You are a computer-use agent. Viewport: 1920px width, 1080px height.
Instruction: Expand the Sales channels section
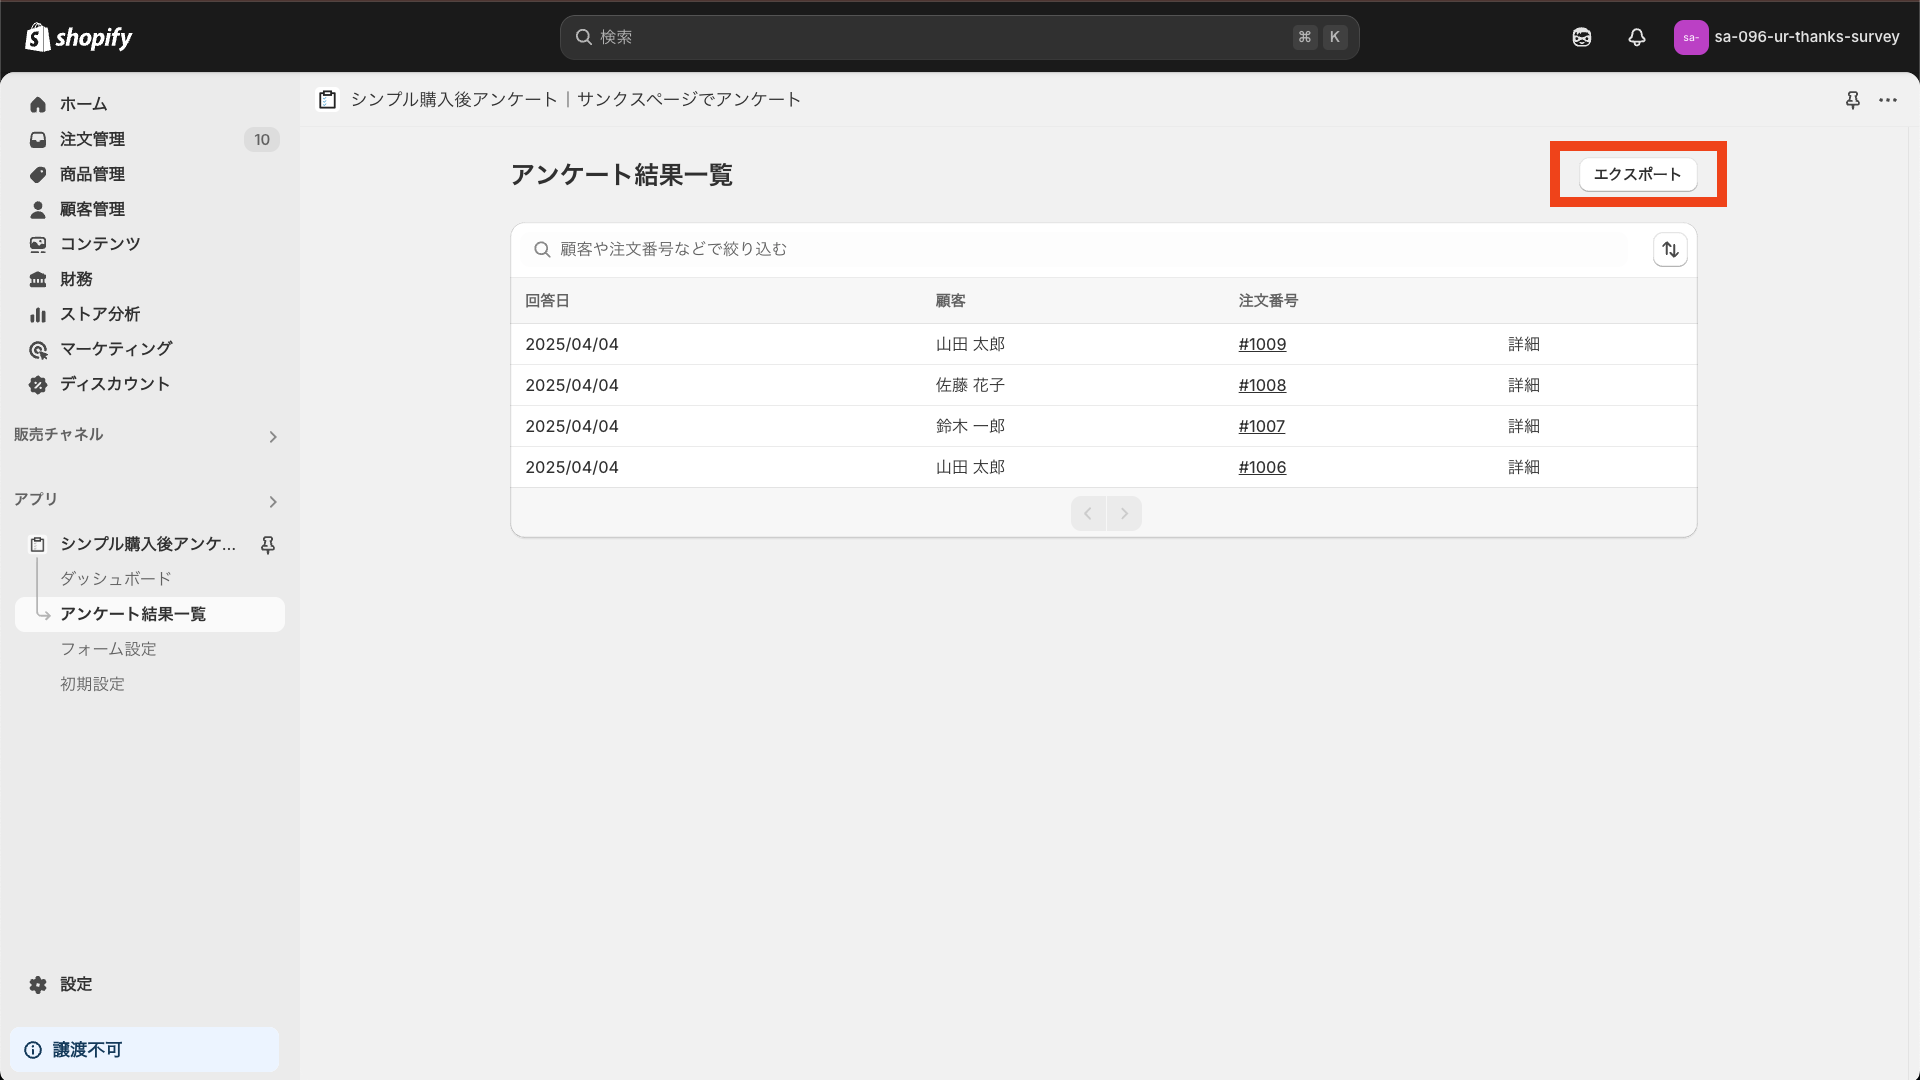272,436
